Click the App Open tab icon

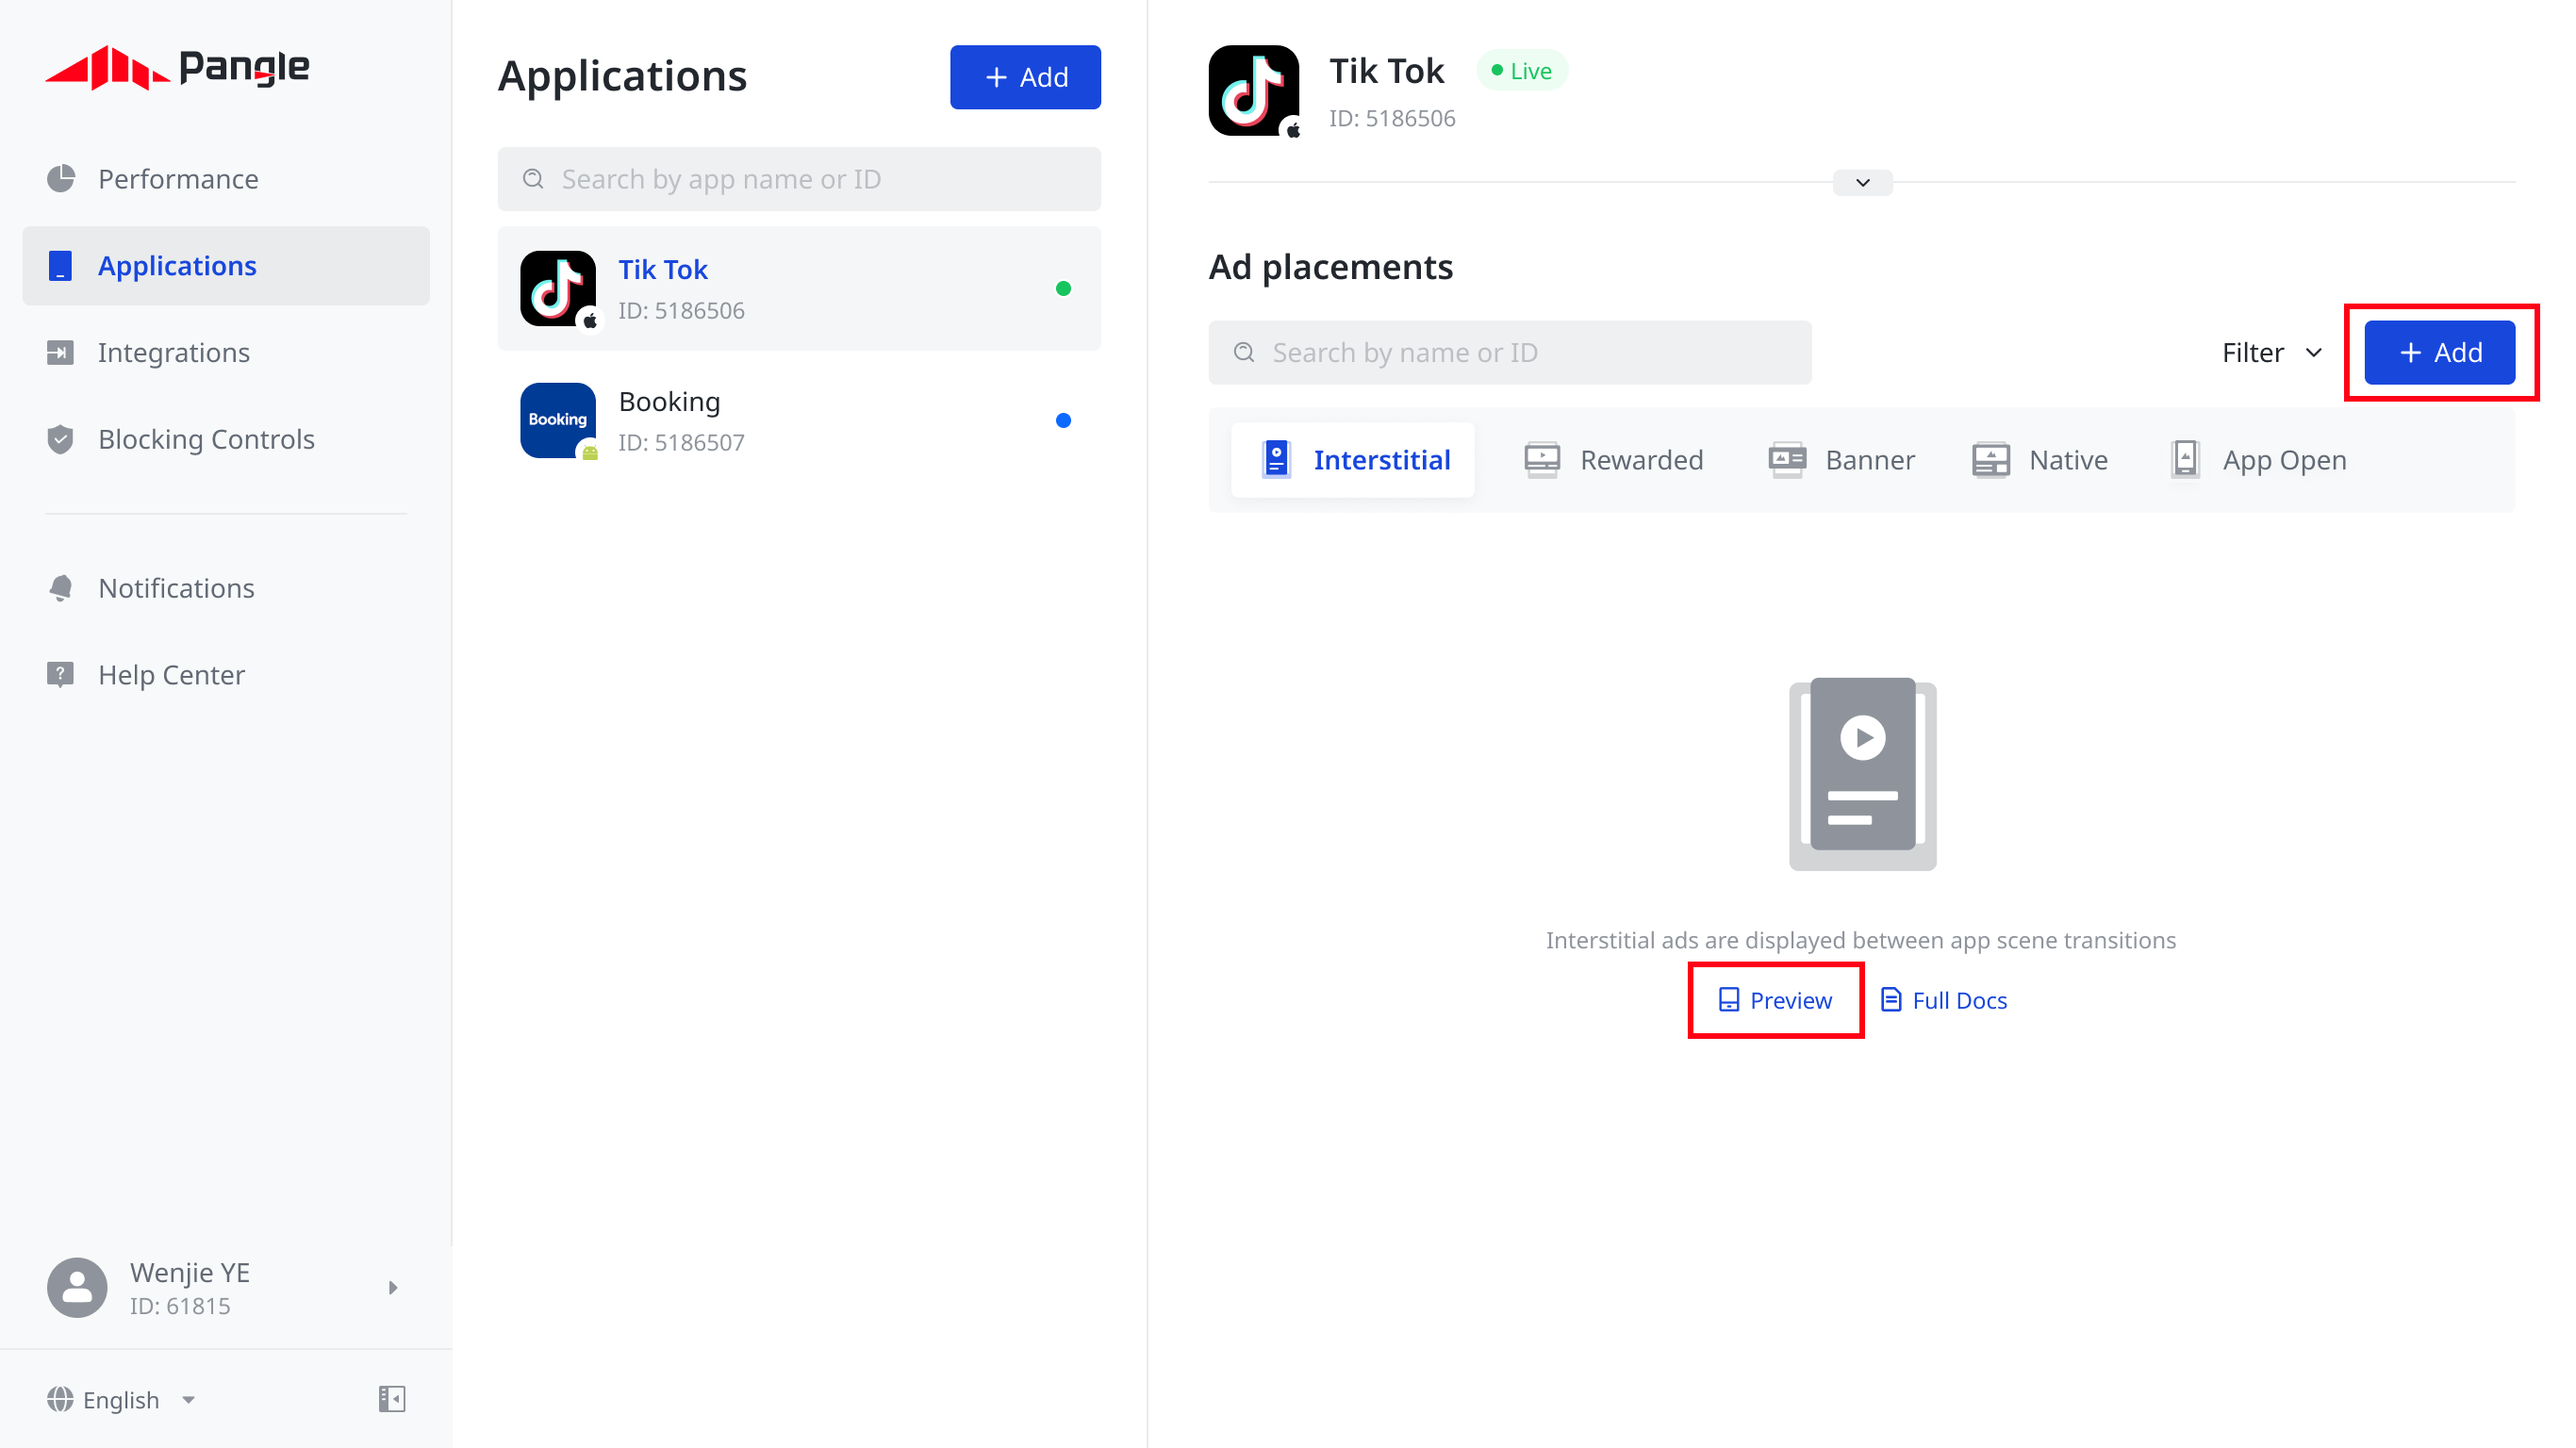(x=2185, y=460)
